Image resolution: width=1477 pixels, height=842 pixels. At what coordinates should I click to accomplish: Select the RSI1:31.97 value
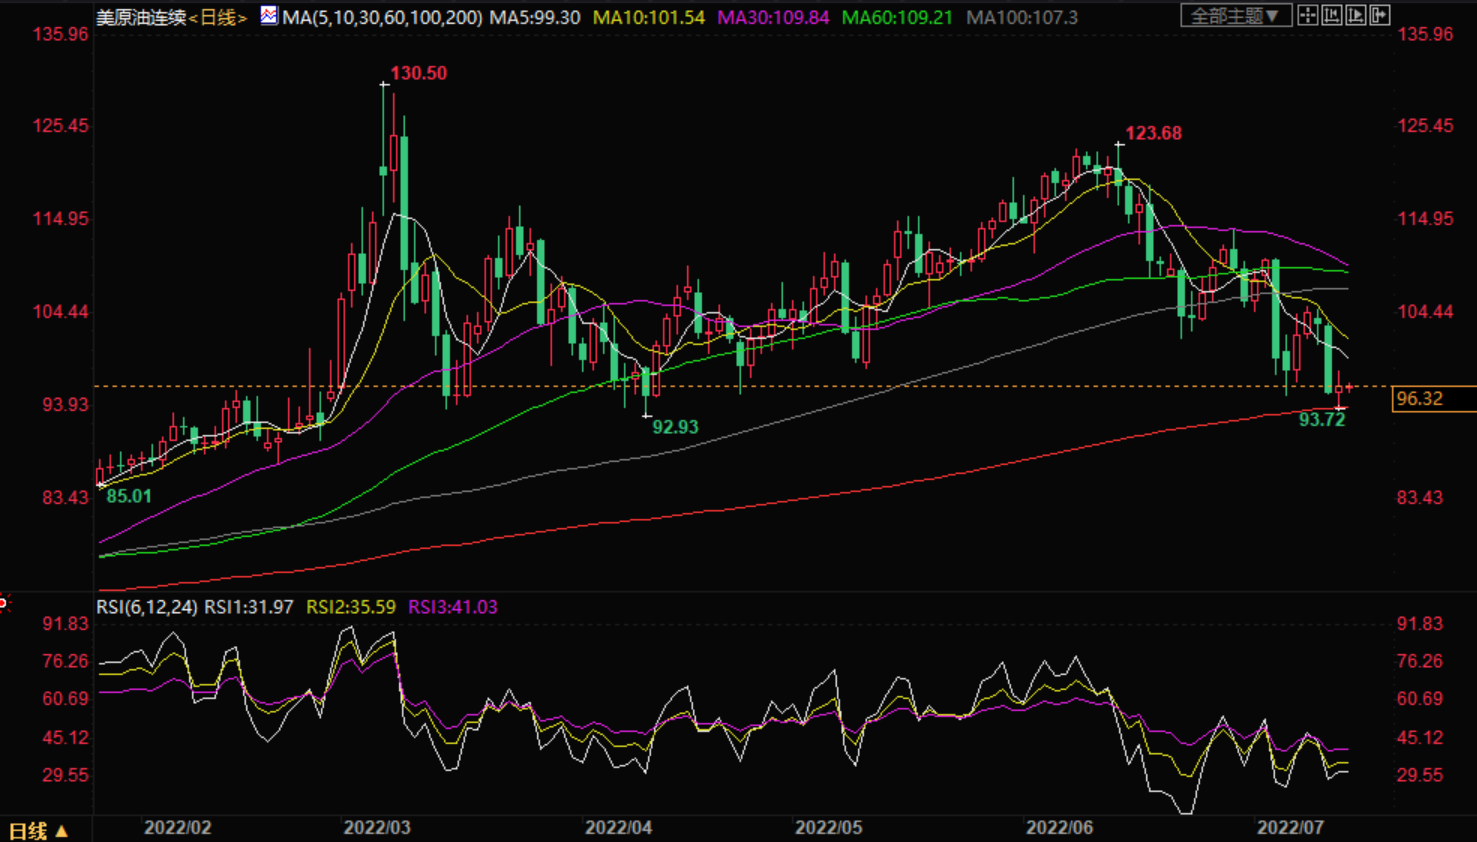point(249,607)
